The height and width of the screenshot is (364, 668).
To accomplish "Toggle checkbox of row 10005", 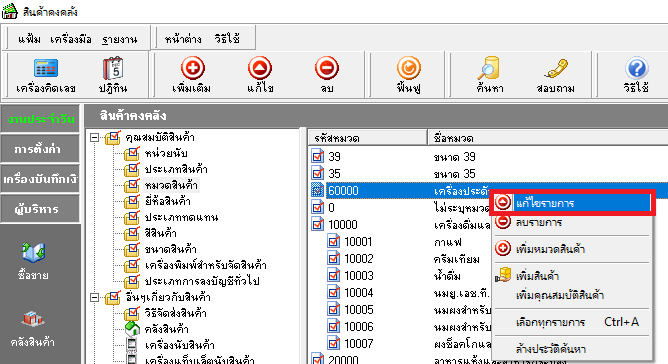I will [334, 309].
